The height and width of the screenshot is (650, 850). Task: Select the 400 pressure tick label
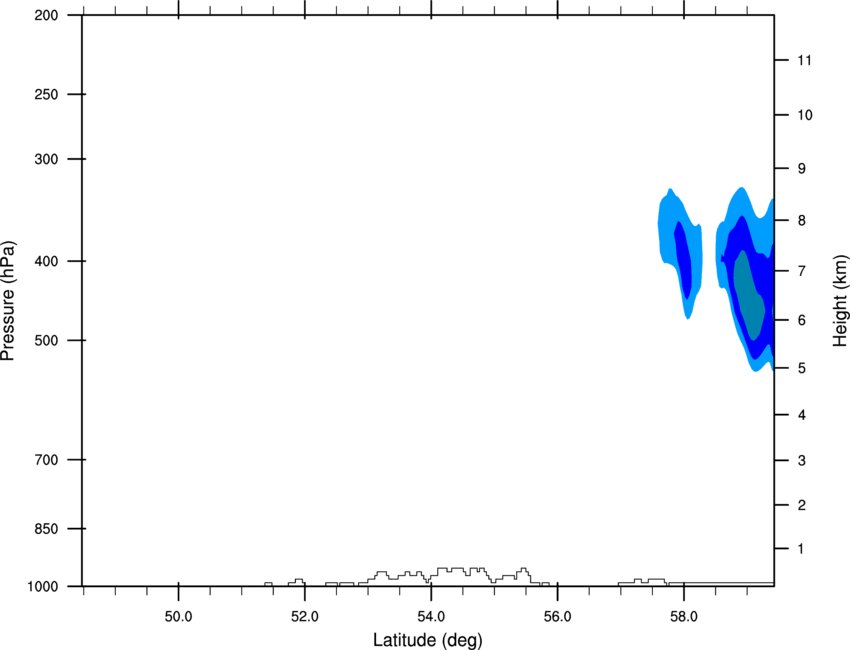46,261
